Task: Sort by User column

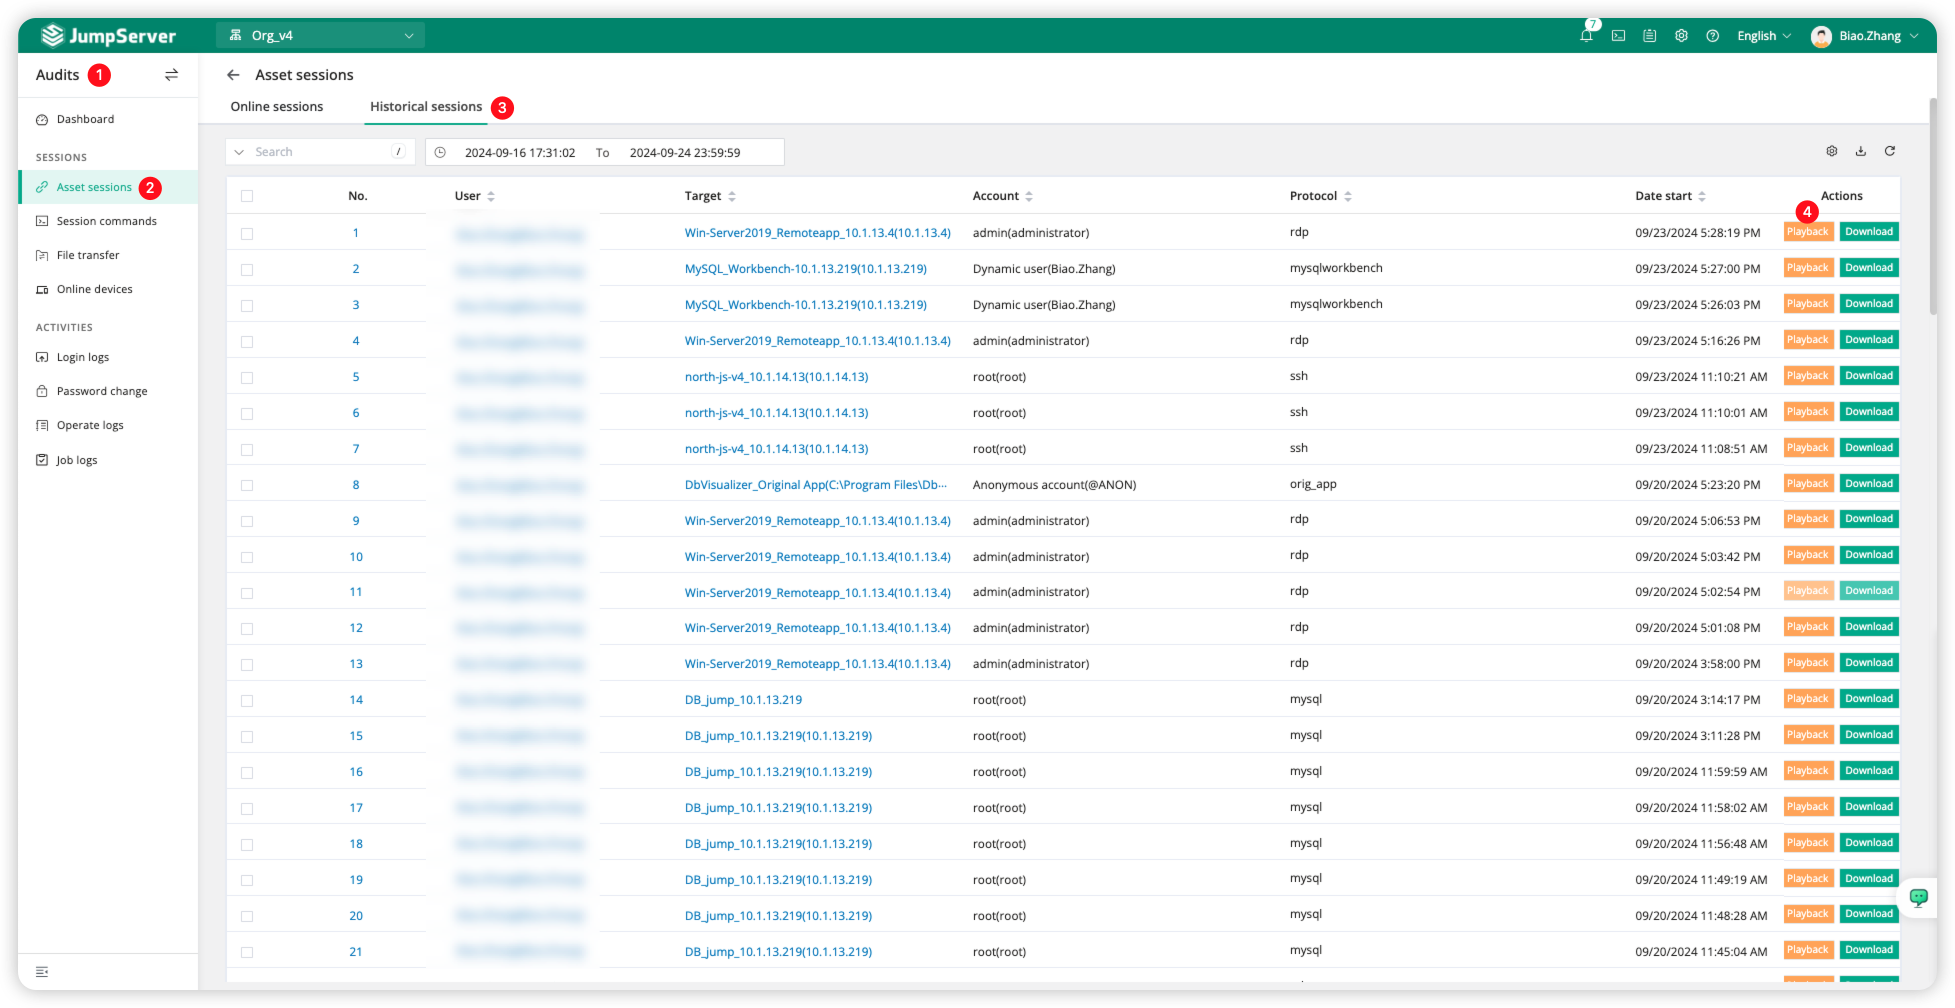Action: point(491,196)
